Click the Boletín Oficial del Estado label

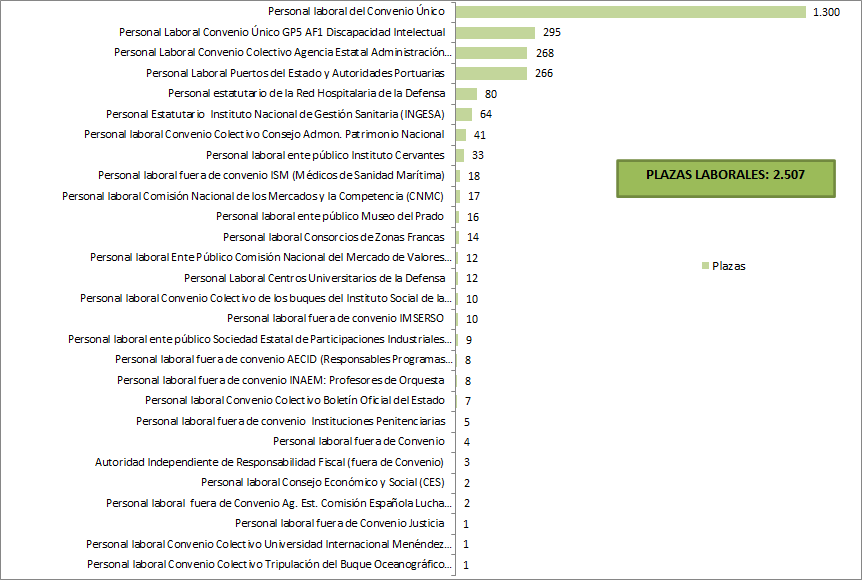coord(295,400)
